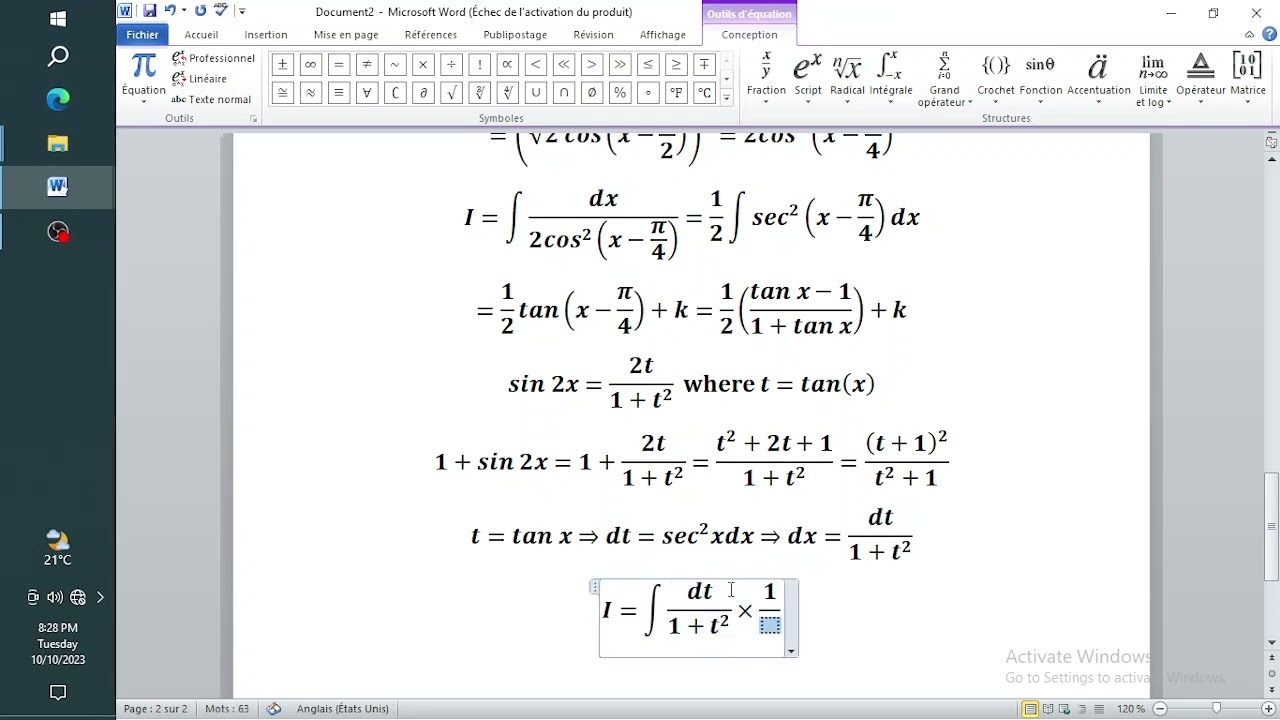Screen dimensions: 1280x720
Task: Open the Fichier tab
Action: coord(142,34)
